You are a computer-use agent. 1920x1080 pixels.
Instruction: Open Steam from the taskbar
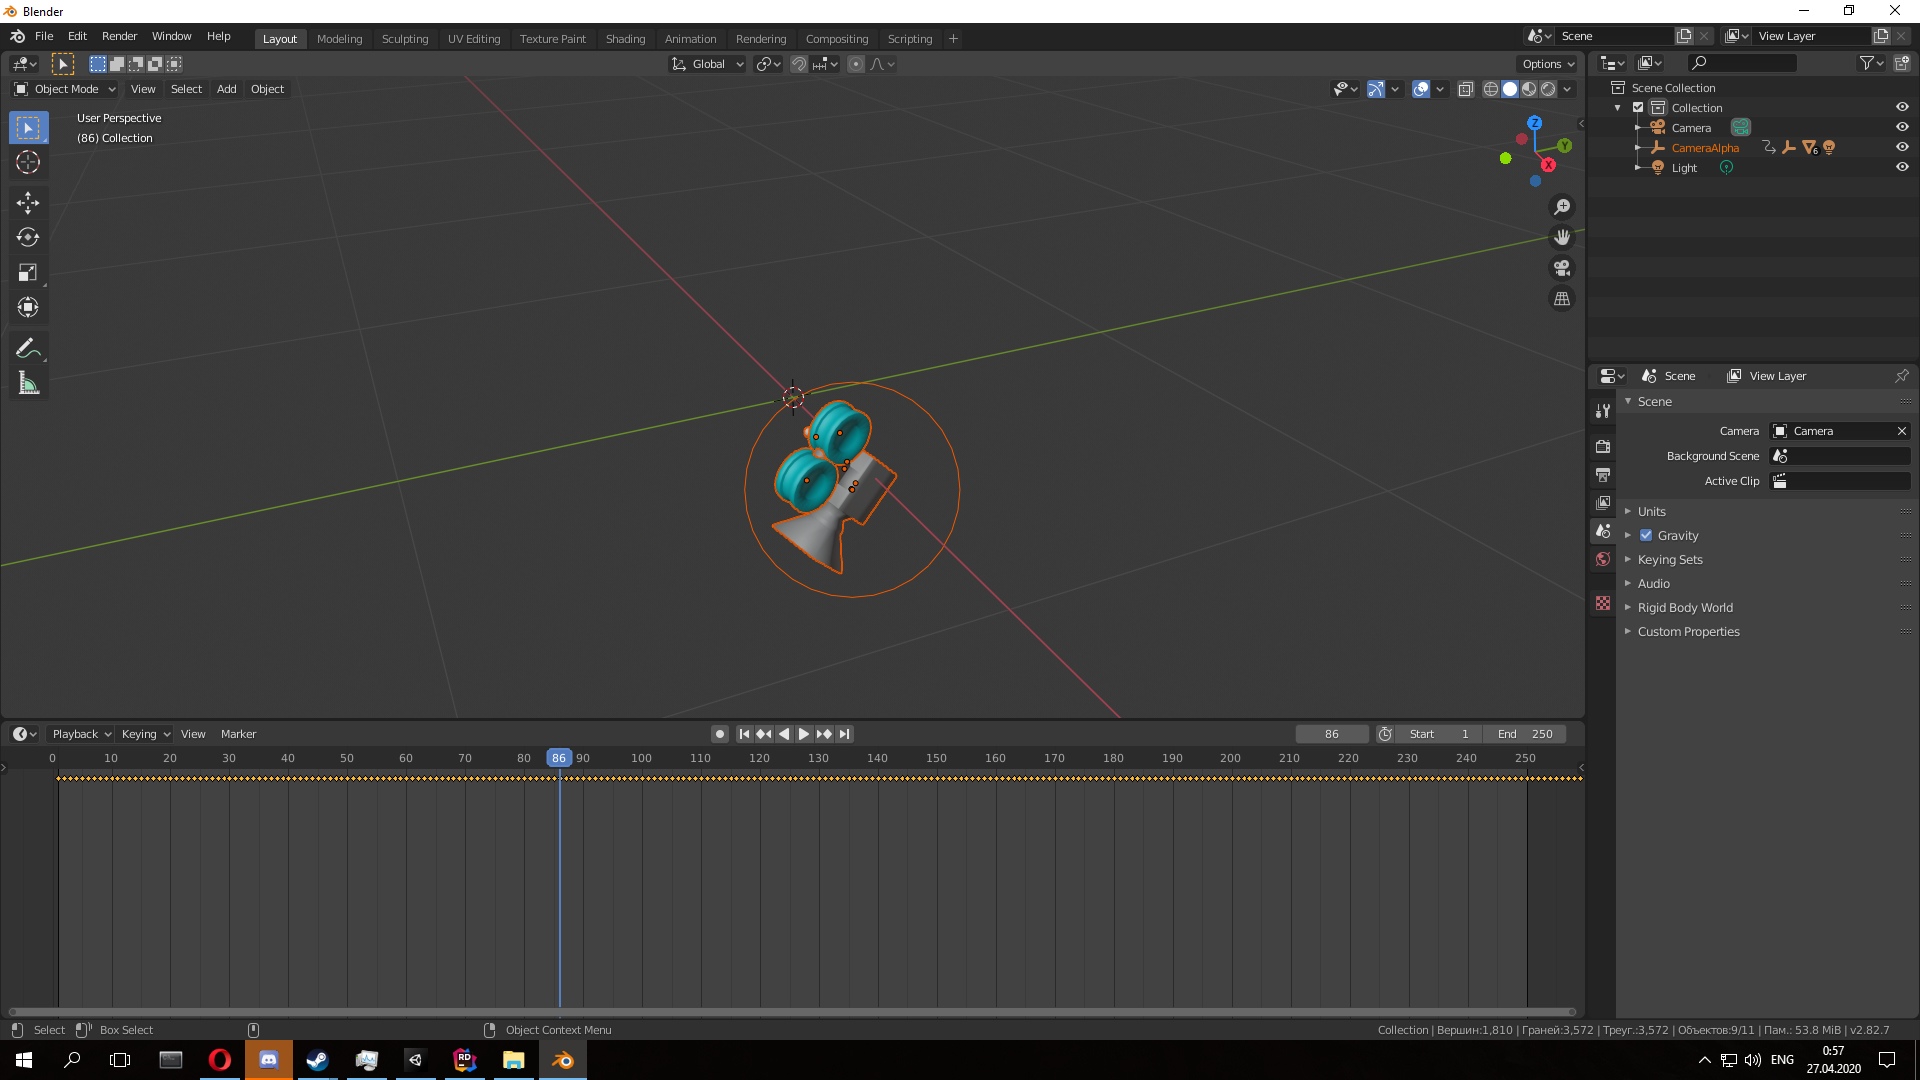click(318, 1060)
